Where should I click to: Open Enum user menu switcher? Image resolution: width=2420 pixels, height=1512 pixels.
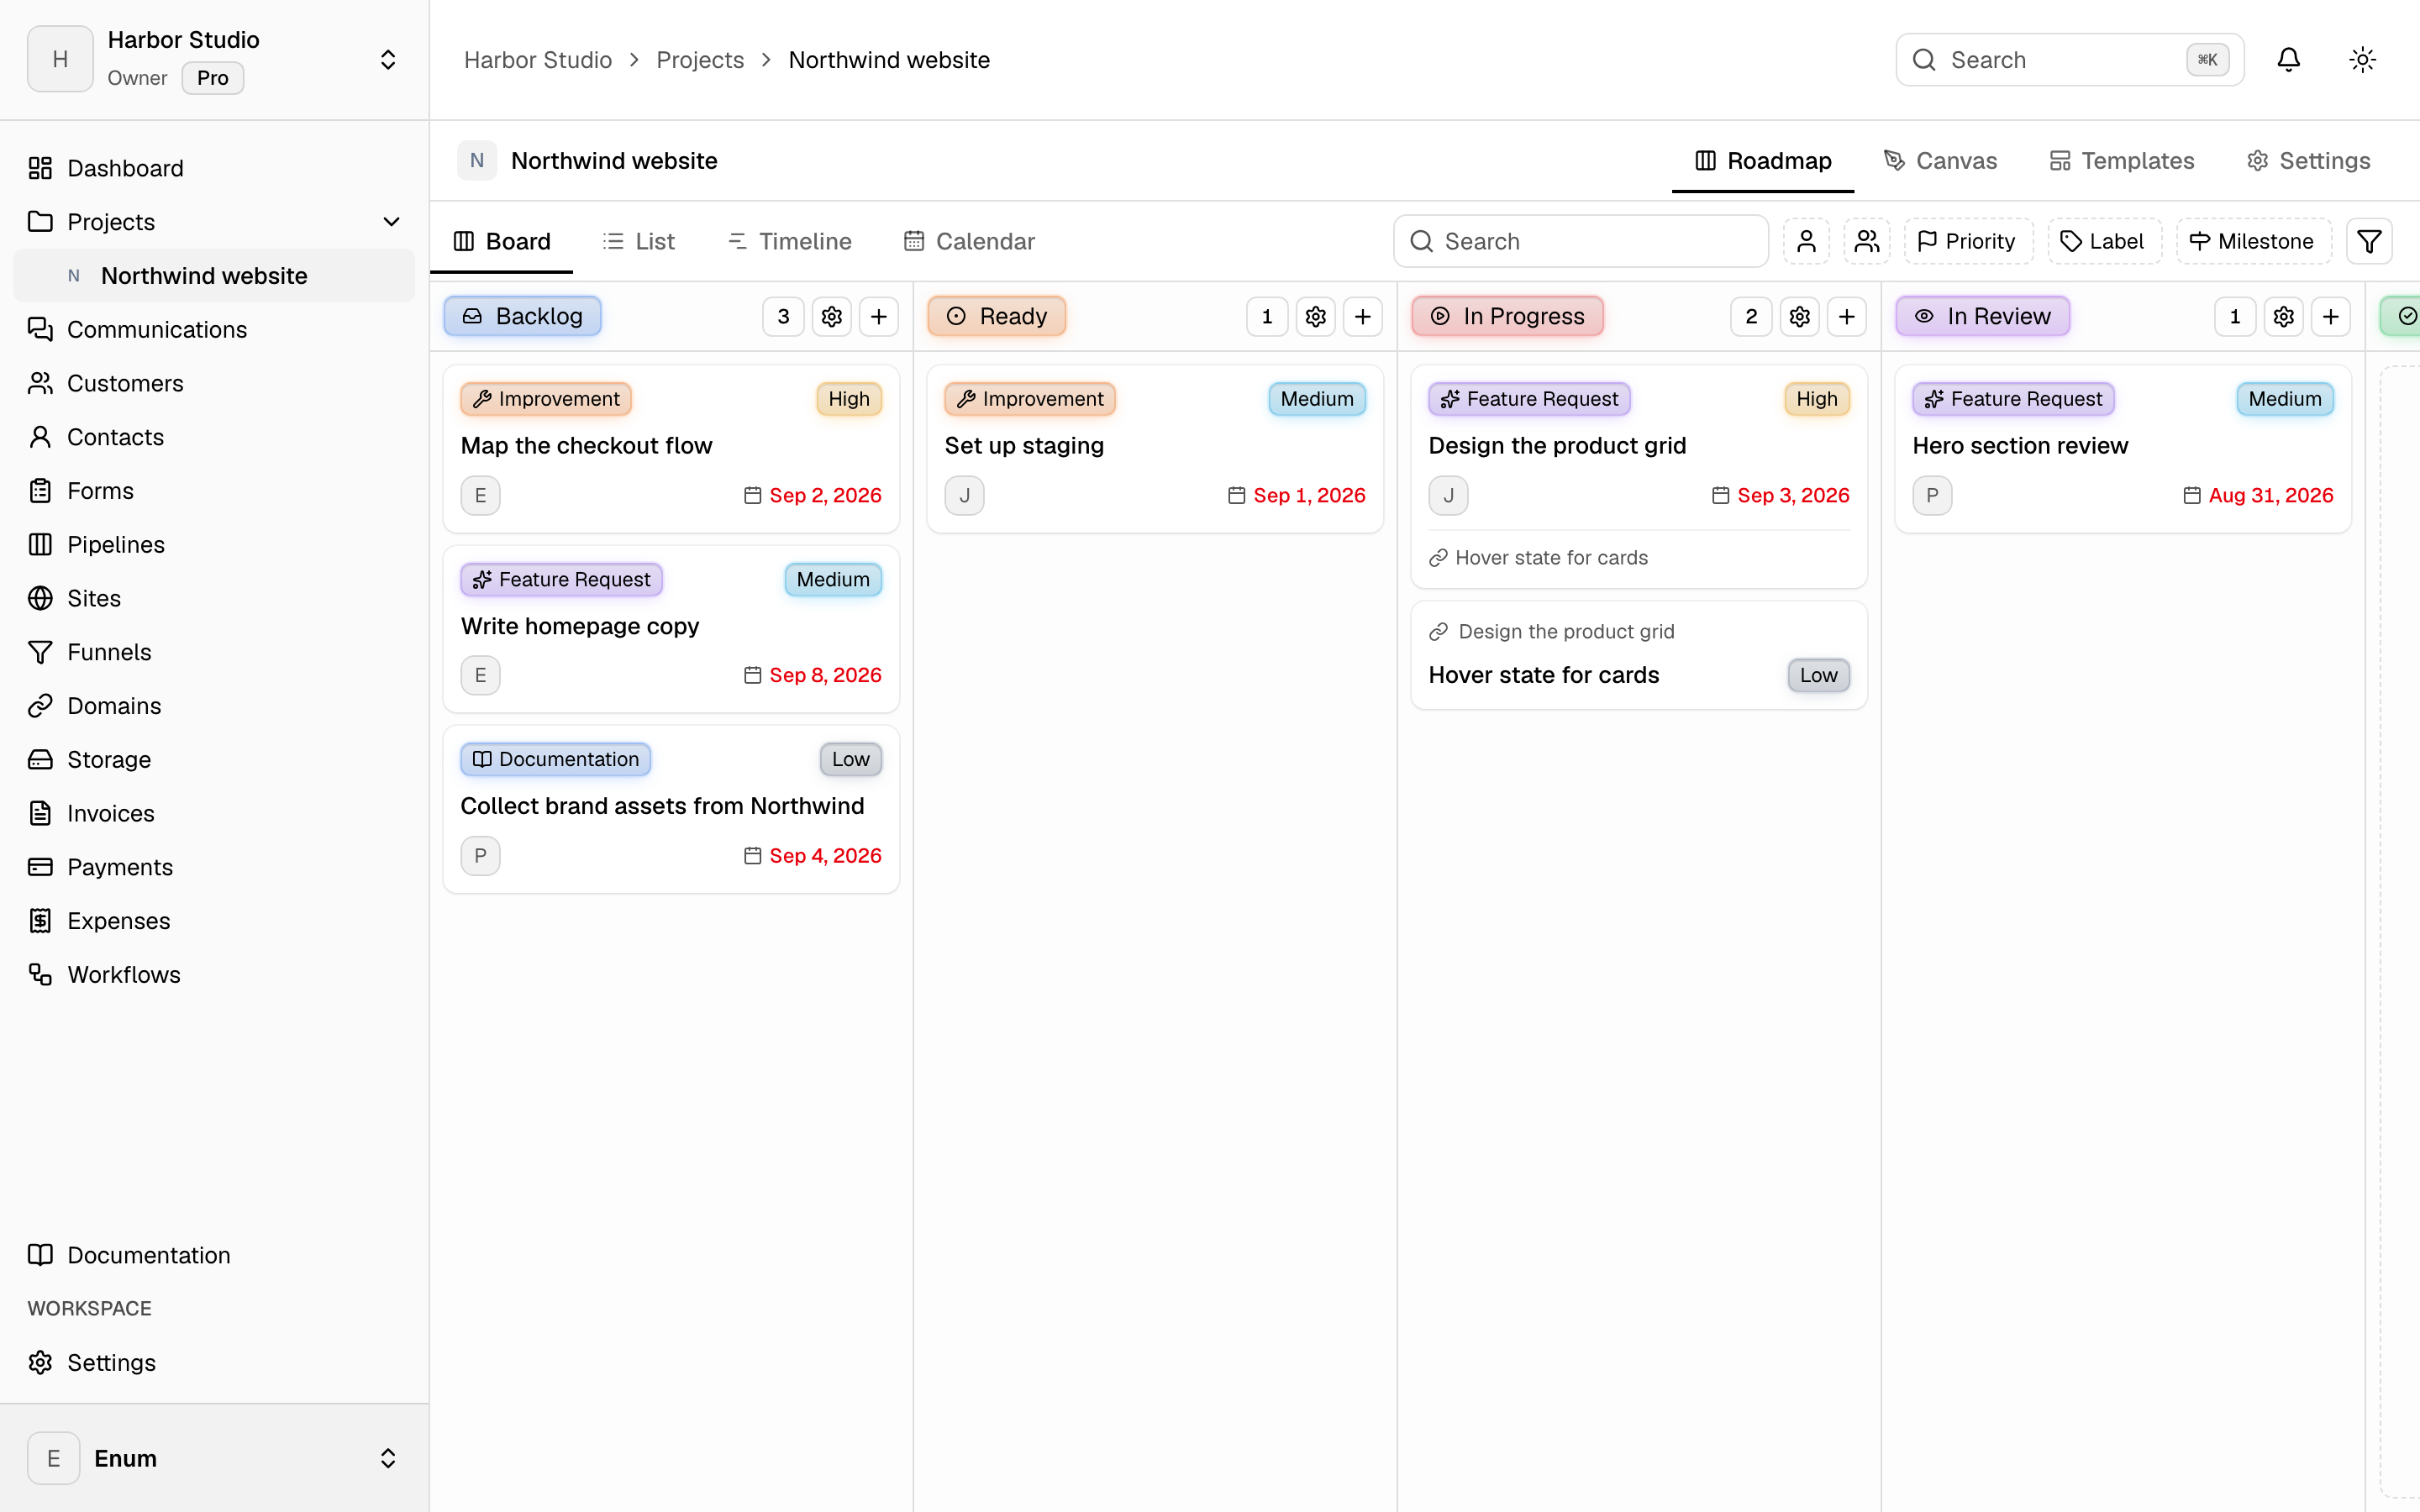pyautogui.click(x=214, y=1458)
